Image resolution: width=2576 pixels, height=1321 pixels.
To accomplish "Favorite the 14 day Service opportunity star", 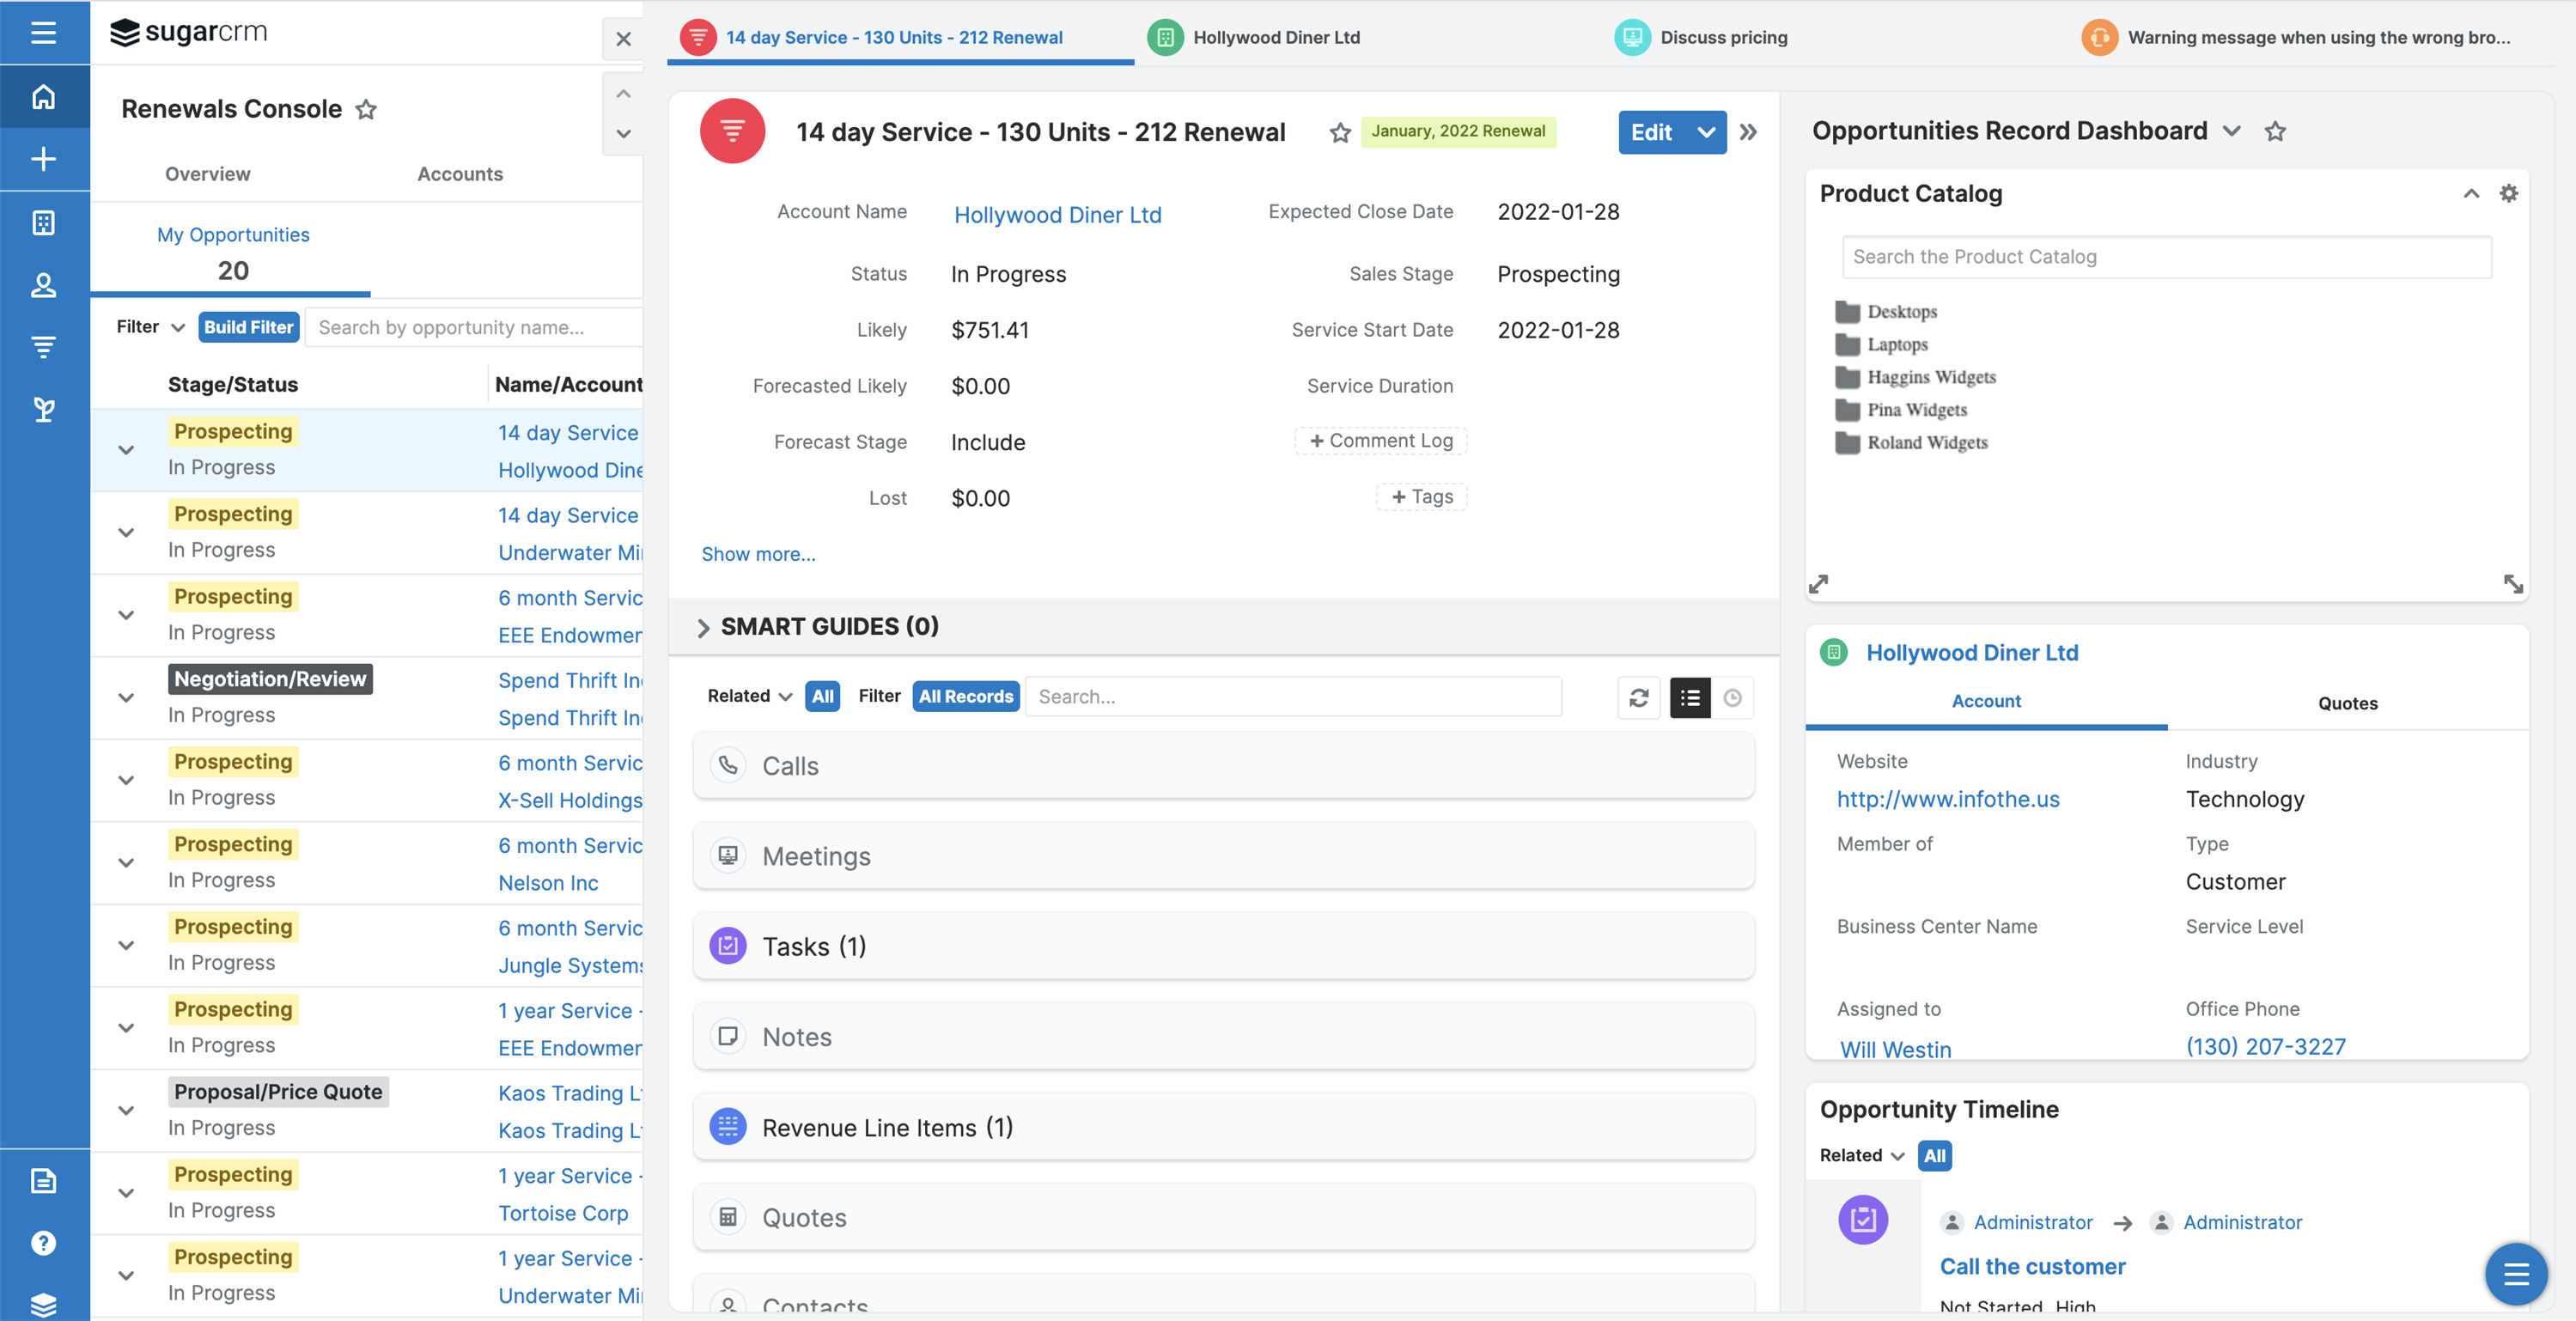I will point(1340,133).
